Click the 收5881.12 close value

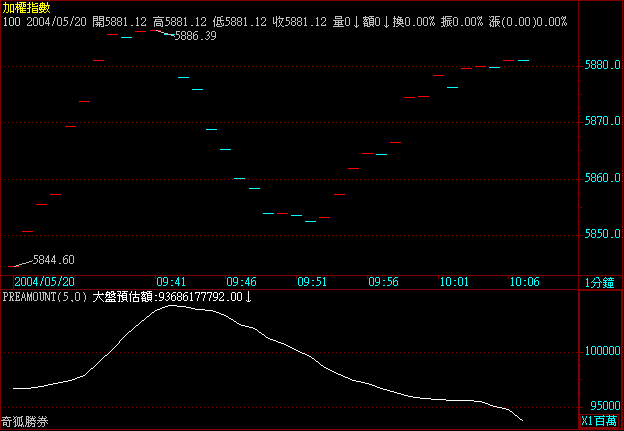300,21
